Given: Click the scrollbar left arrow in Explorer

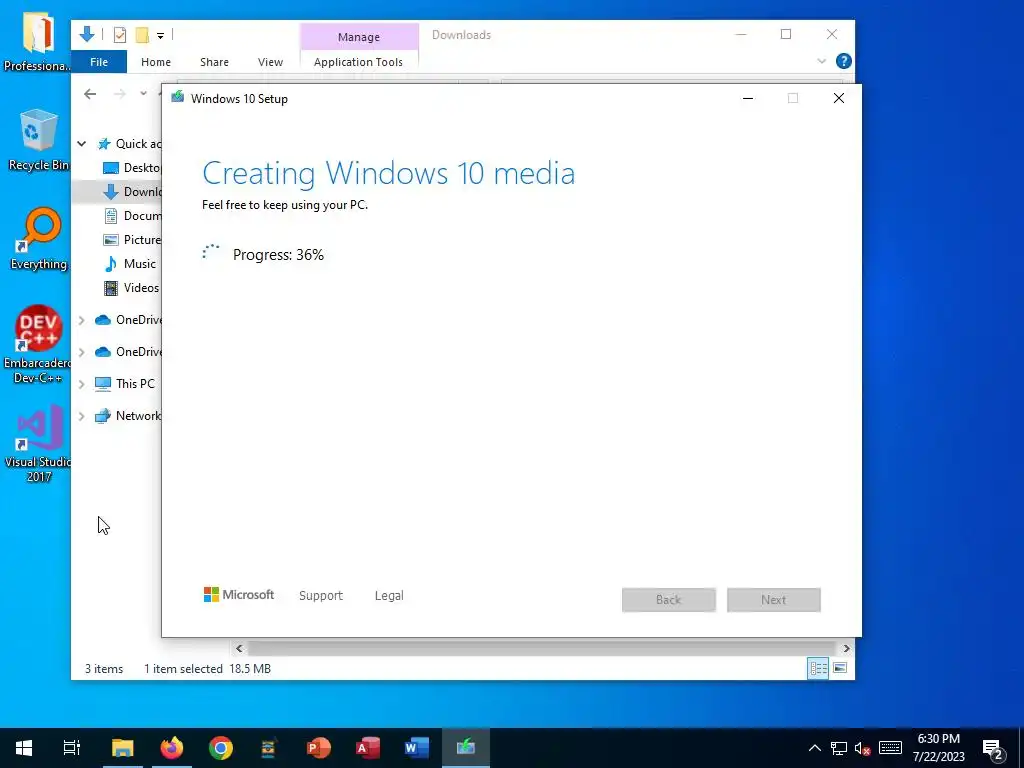Looking at the screenshot, I should pyautogui.click(x=239, y=648).
